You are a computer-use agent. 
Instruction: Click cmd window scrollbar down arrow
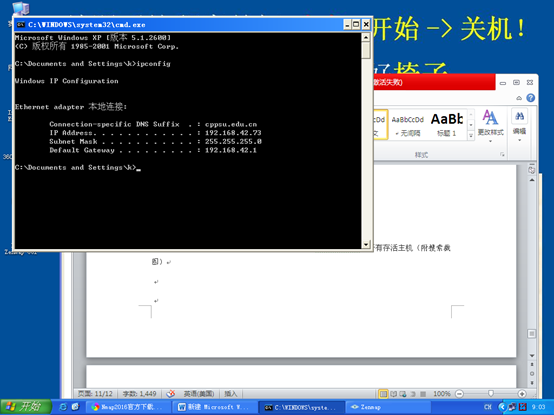[366, 244]
